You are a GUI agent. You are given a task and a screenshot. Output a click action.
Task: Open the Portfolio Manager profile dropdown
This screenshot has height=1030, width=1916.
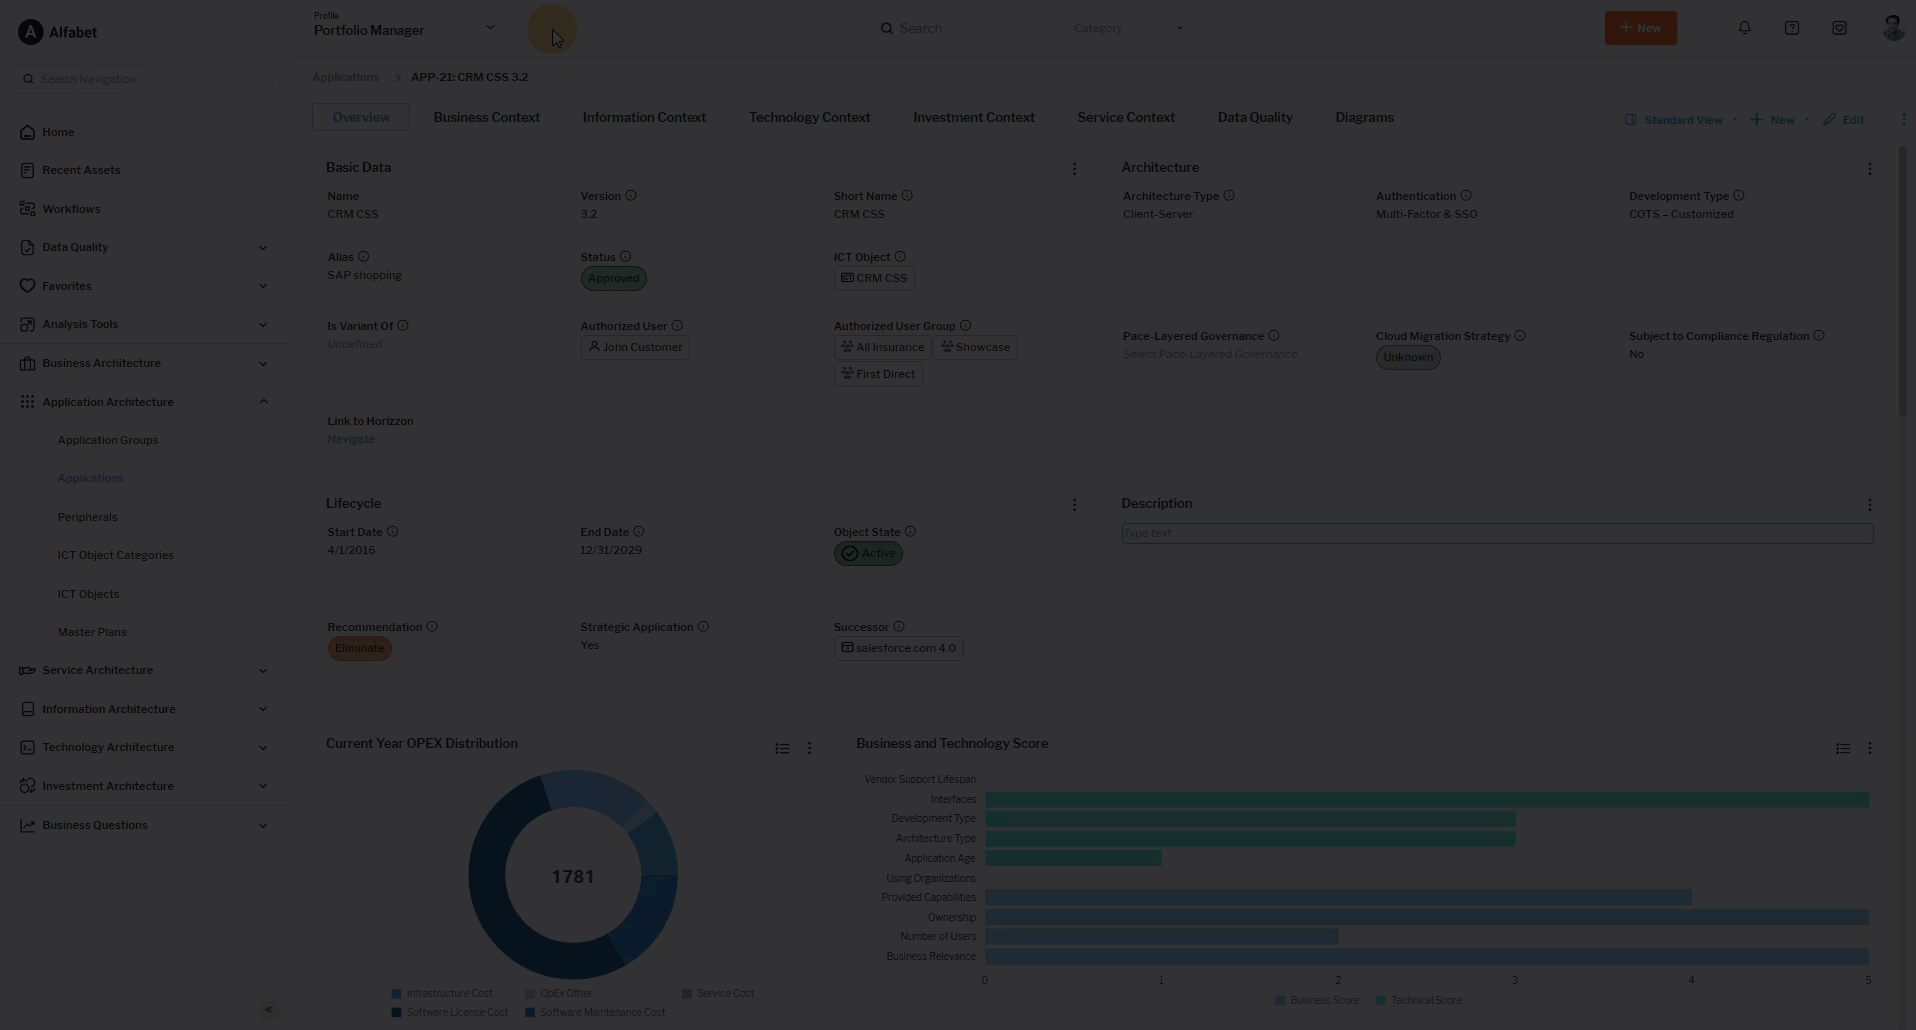pos(490,28)
